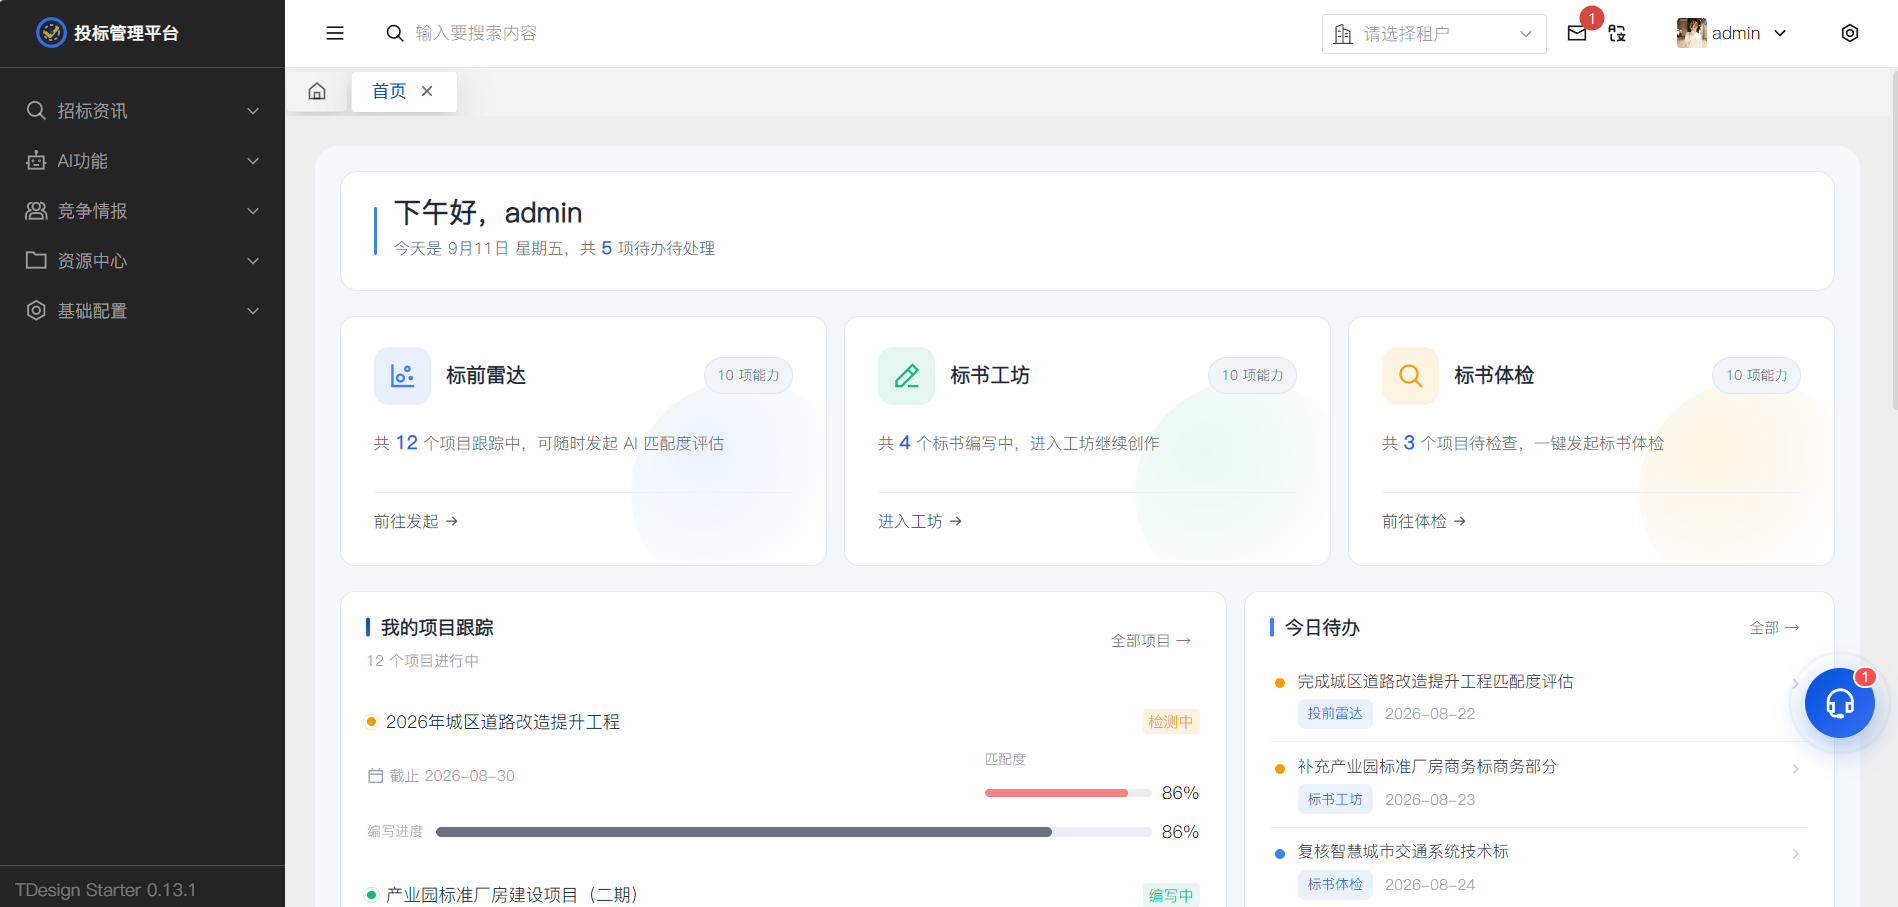Click the 资源中心 folder icon in sidebar
The image size is (1898, 907).
point(36,260)
